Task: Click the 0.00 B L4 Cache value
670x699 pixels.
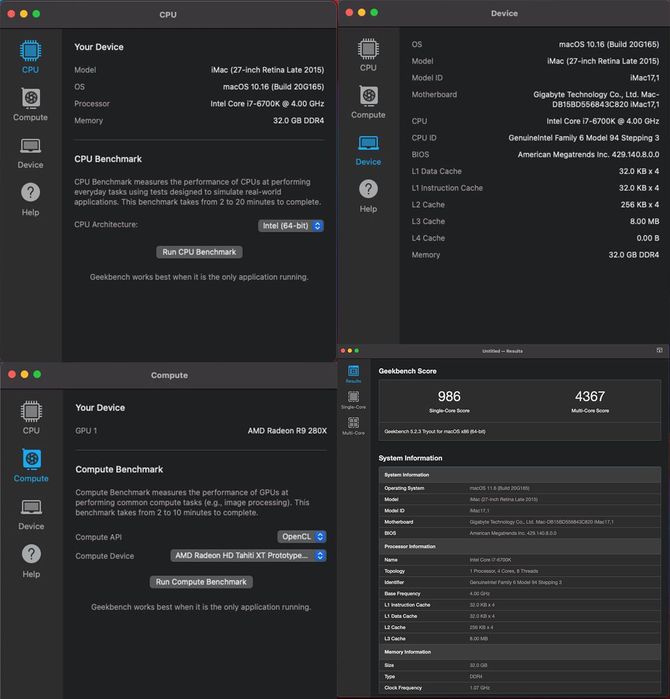Action: pos(648,238)
